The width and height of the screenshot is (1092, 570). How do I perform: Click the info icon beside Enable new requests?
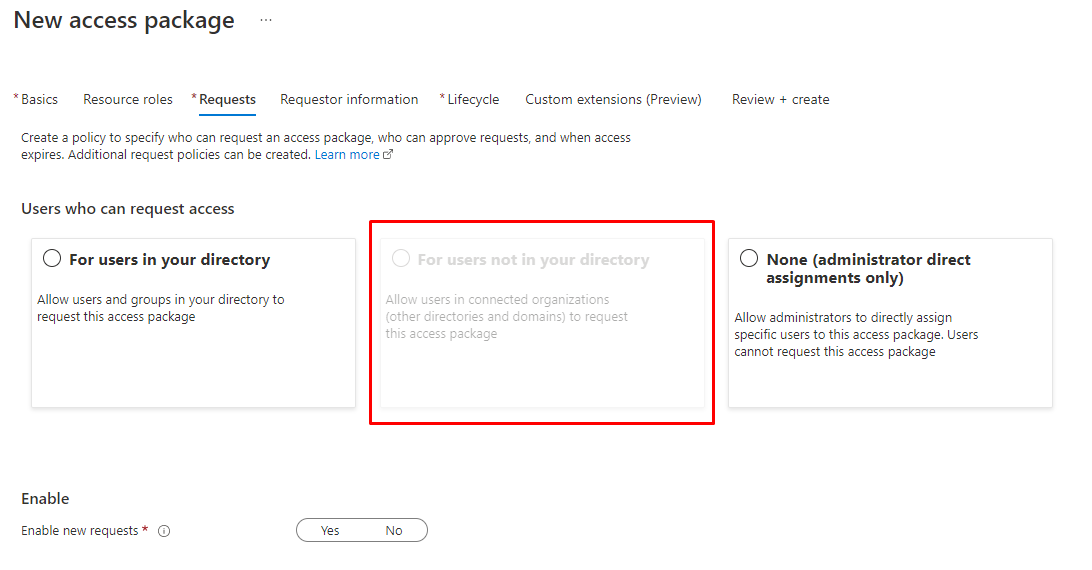click(164, 531)
